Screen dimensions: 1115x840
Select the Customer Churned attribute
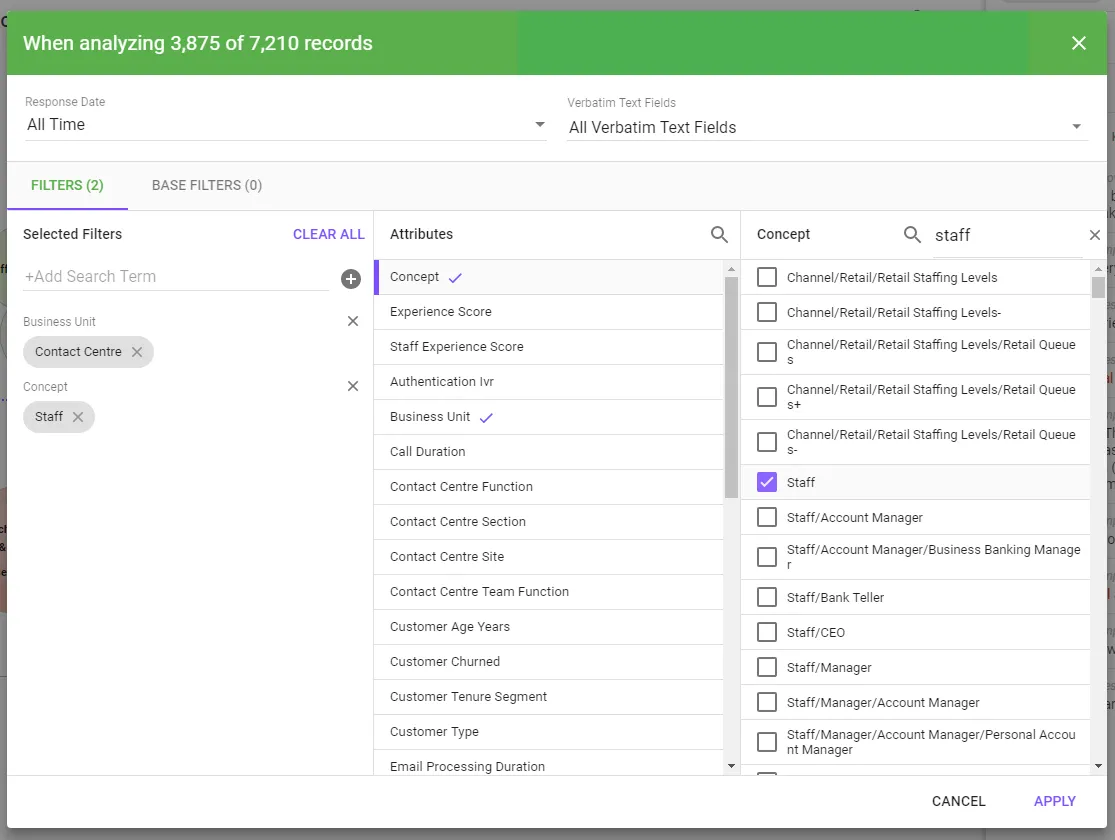548,661
